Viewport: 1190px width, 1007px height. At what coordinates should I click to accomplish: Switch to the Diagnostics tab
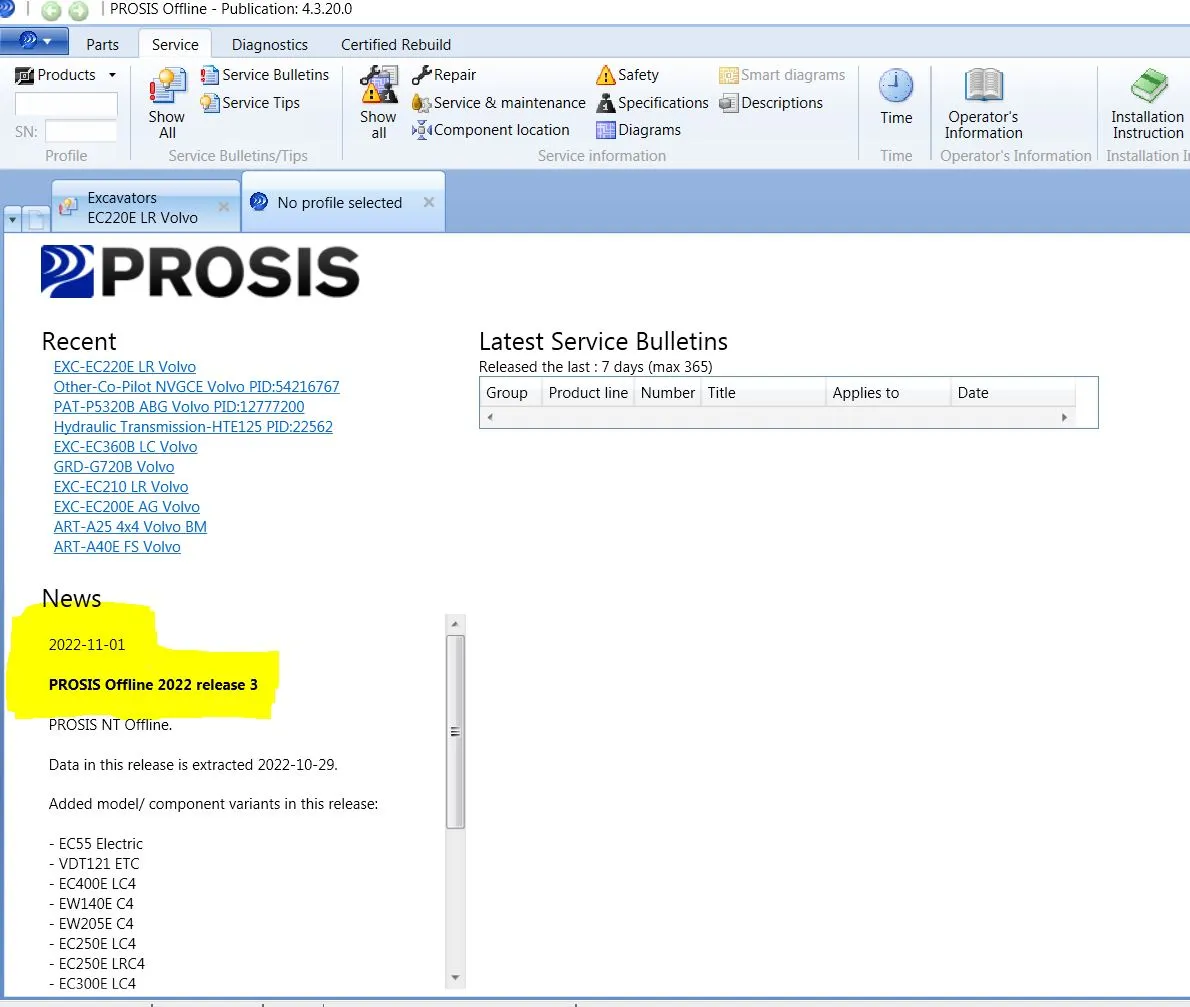(269, 44)
